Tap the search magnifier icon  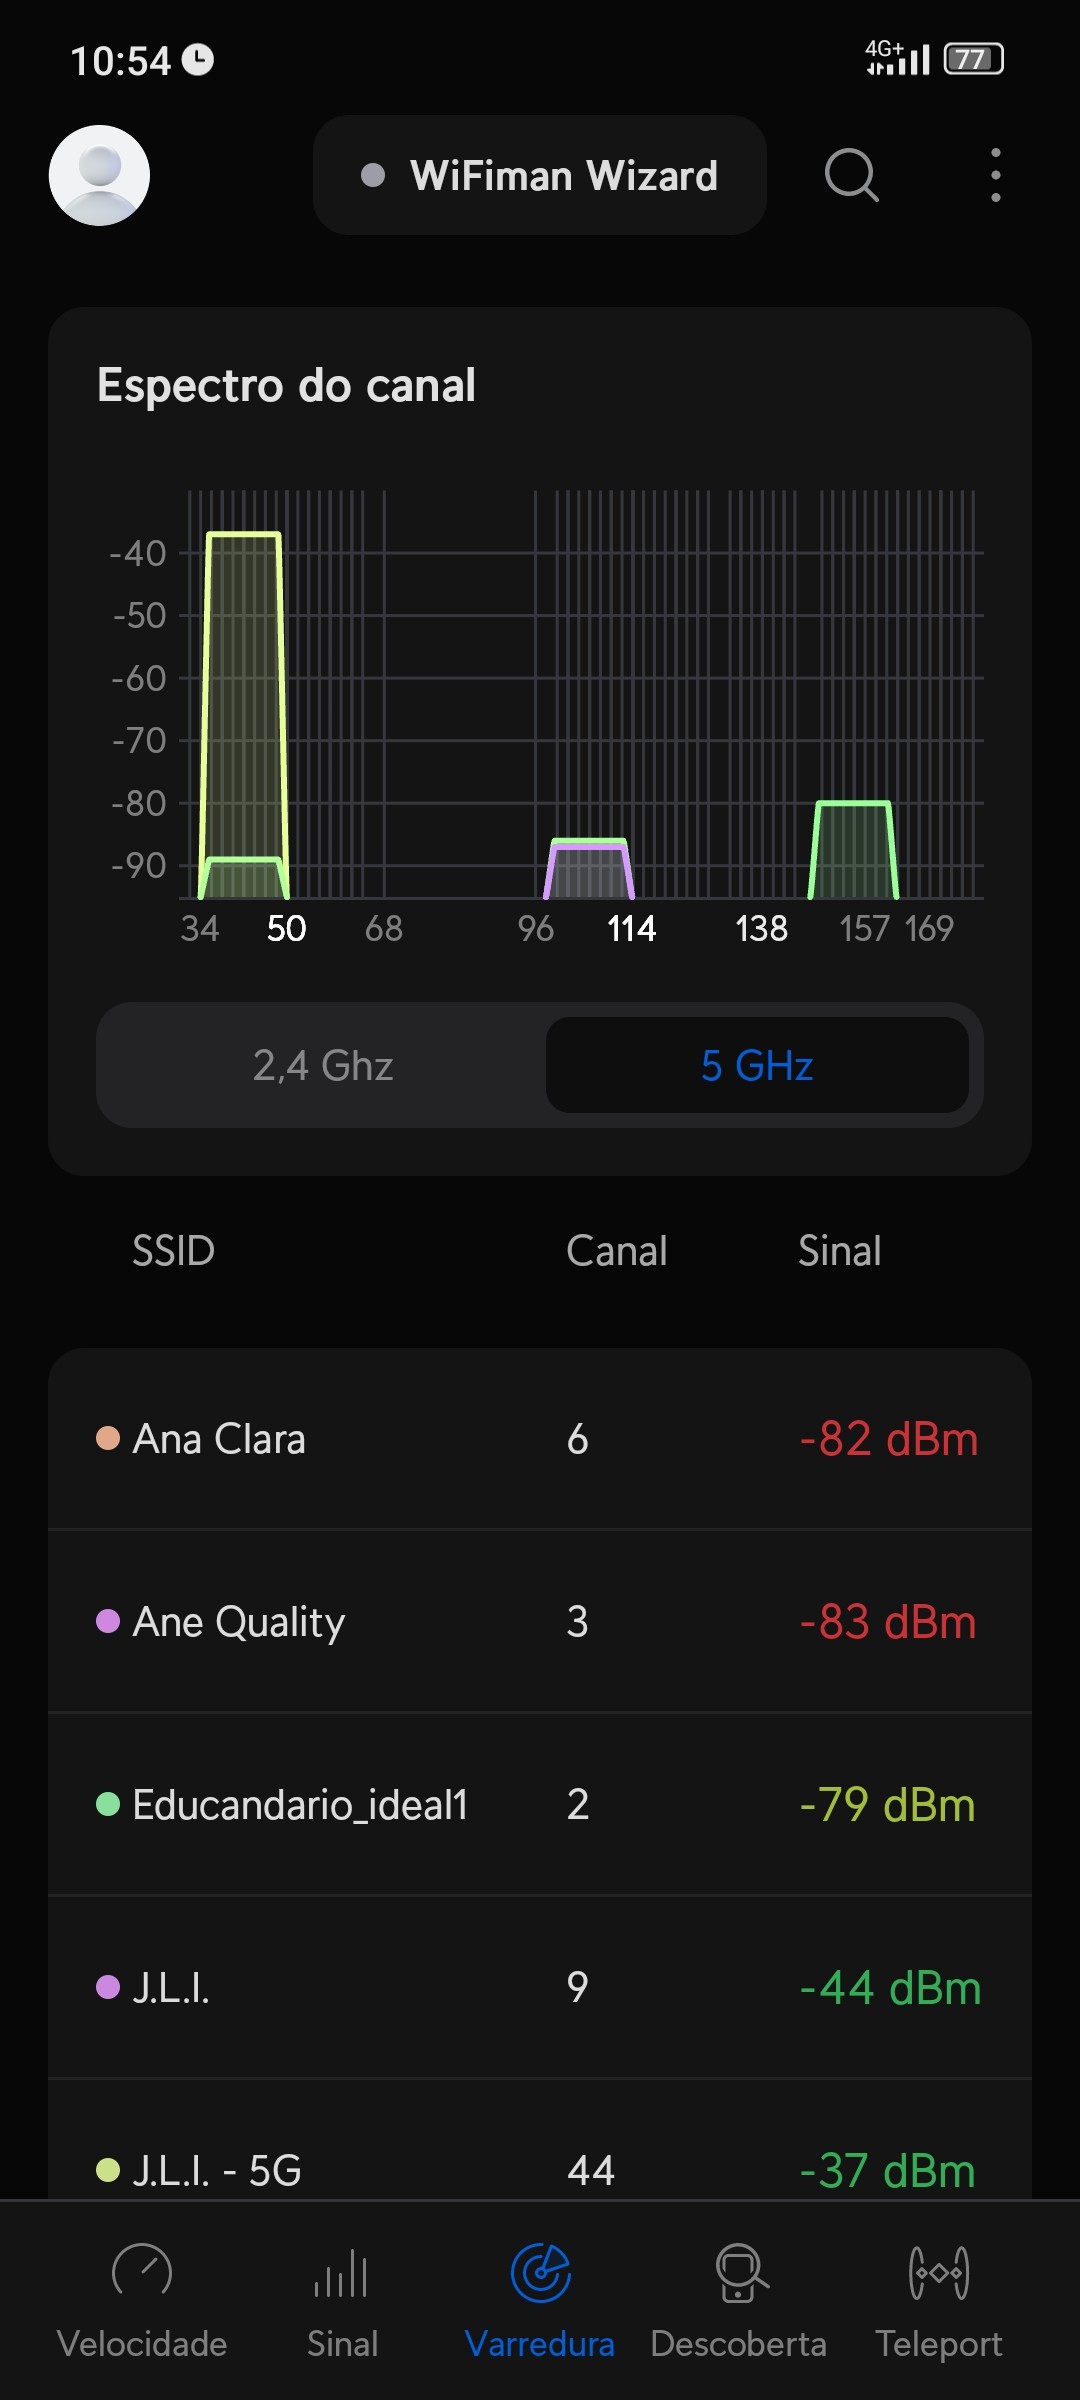click(x=851, y=175)
